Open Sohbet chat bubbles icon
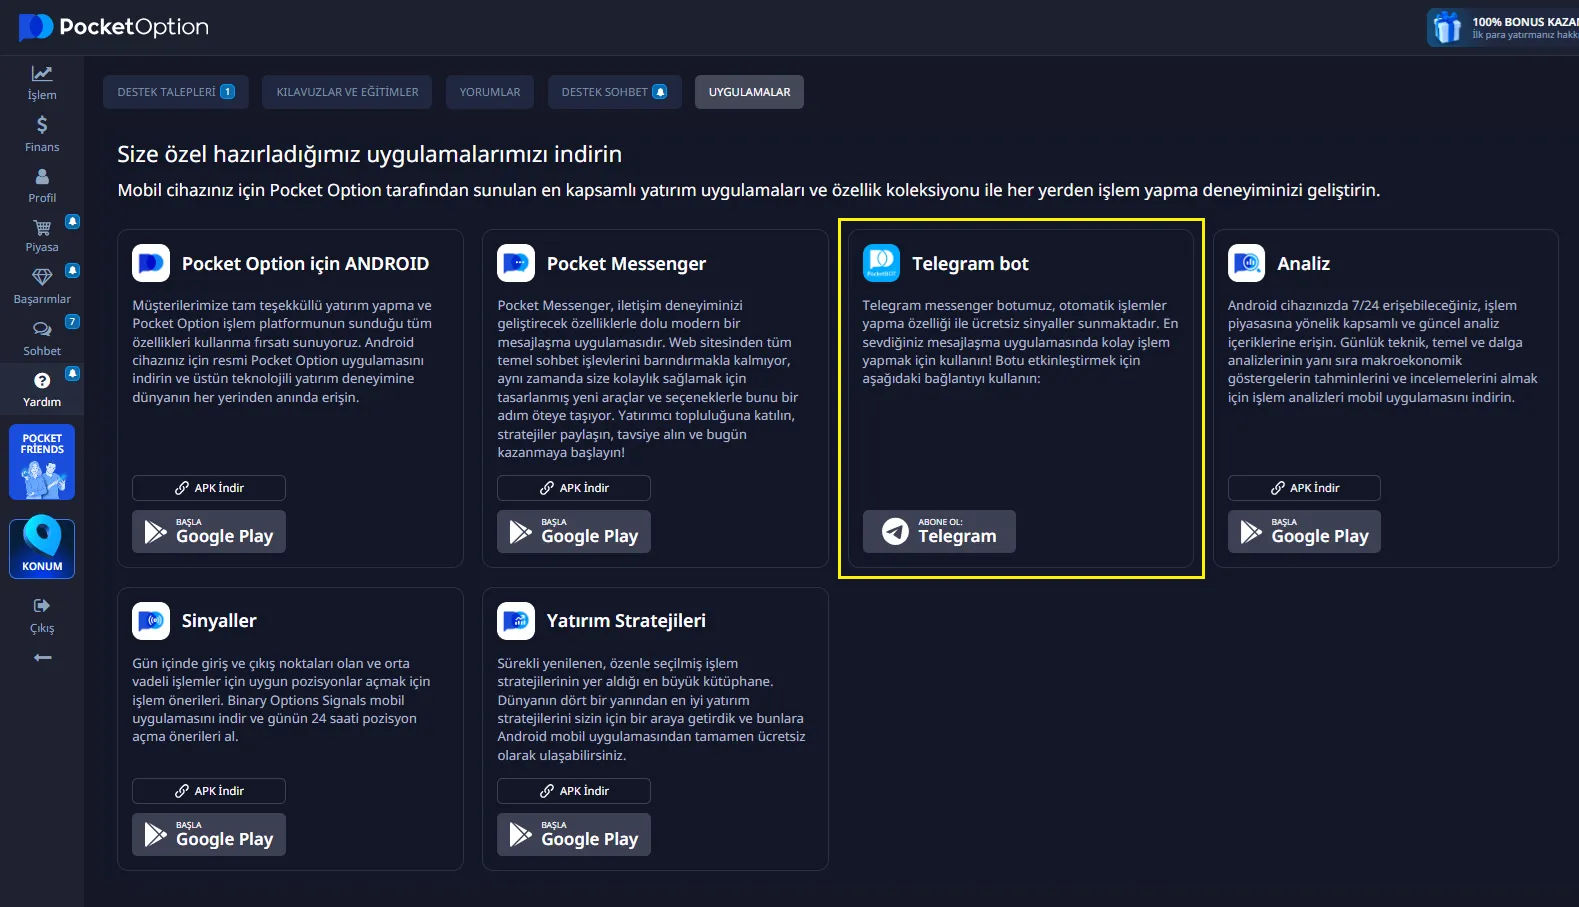Screen dimensions: 1579x907 (42, 329)
